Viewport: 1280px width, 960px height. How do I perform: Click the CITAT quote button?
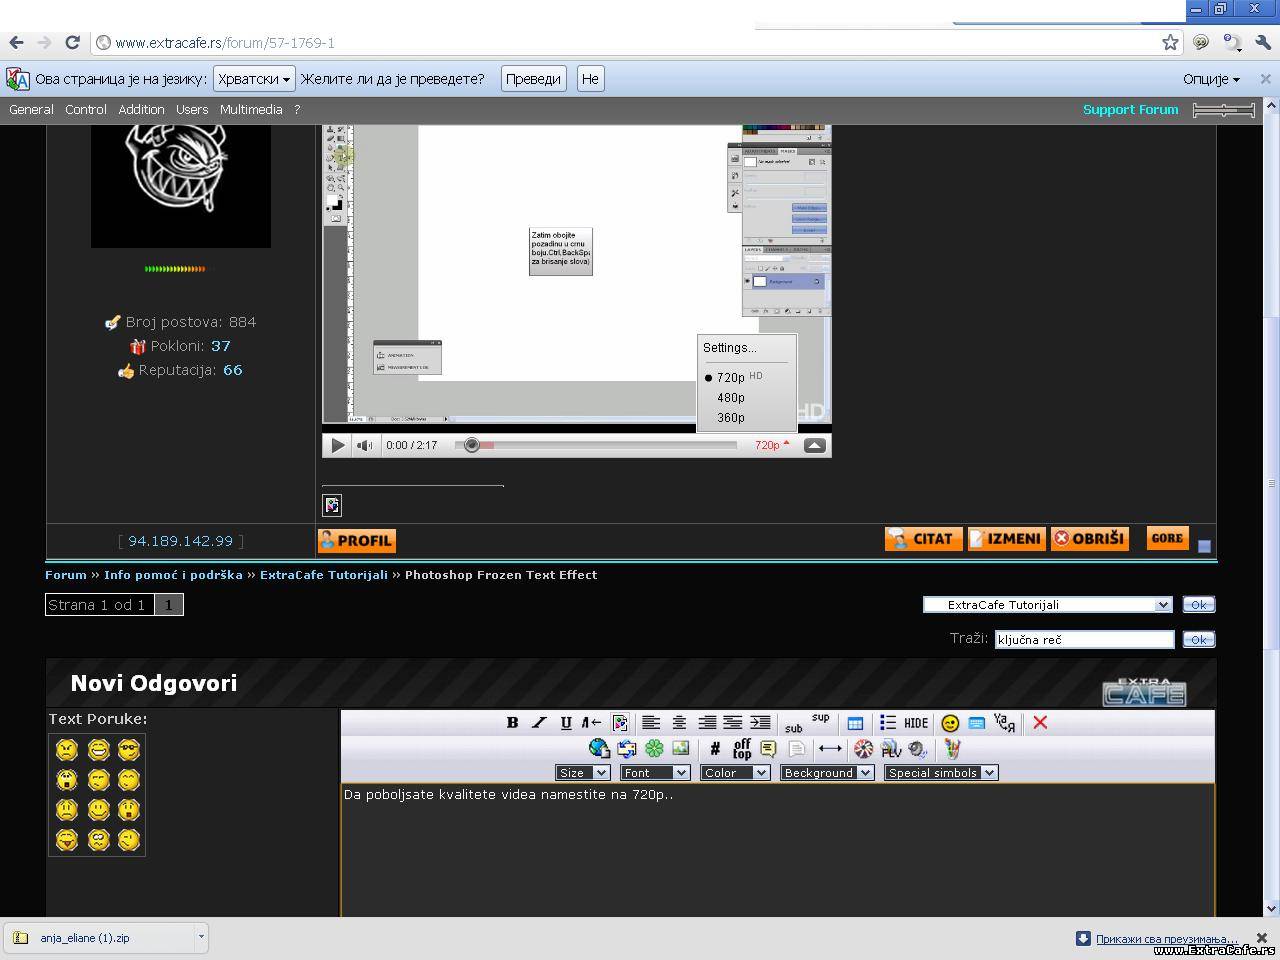pos(923,539)
